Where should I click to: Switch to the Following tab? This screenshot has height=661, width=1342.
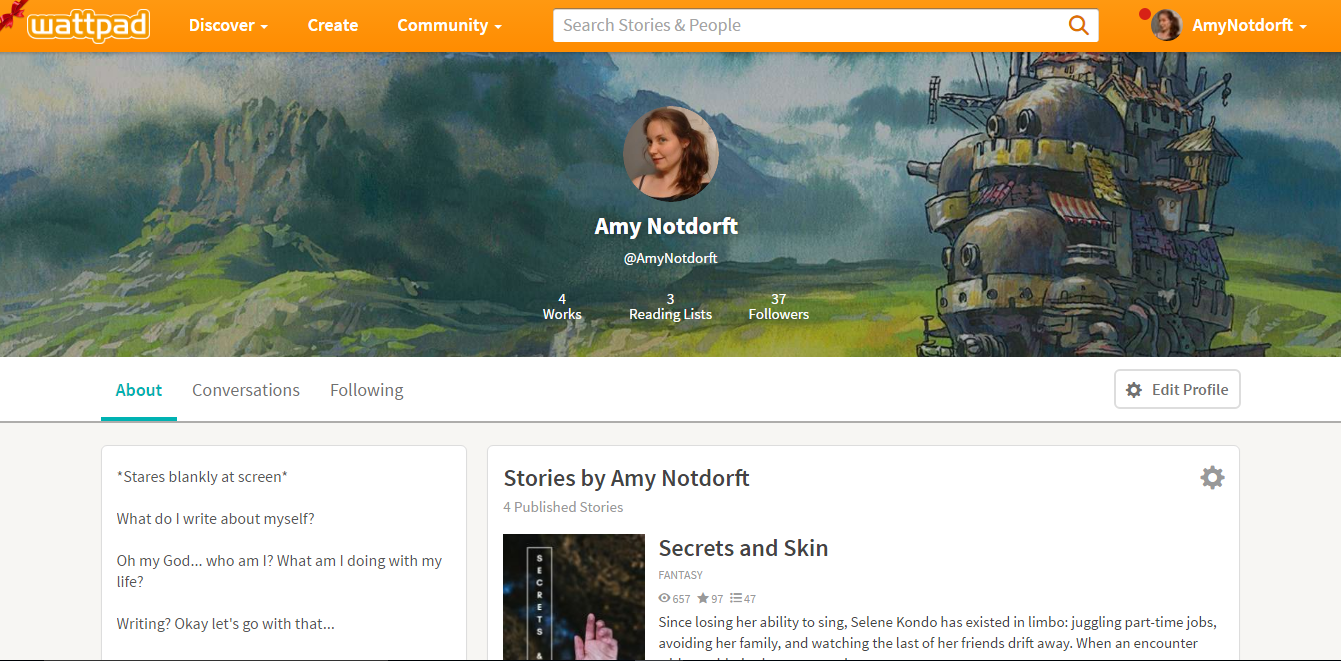click(x=366, y=389)
